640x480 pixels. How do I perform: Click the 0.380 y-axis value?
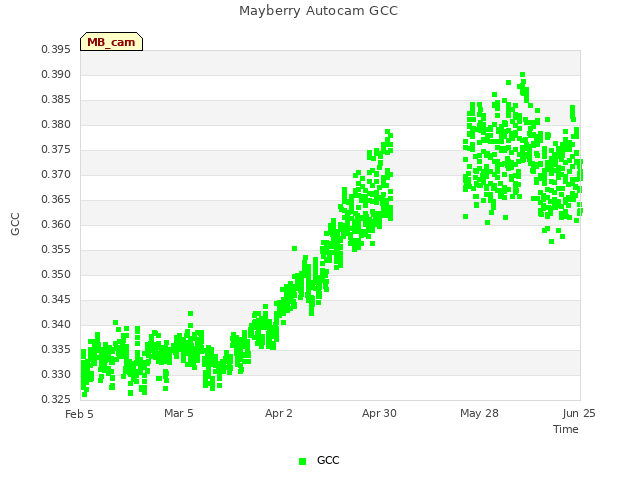[x=56, y=124]
